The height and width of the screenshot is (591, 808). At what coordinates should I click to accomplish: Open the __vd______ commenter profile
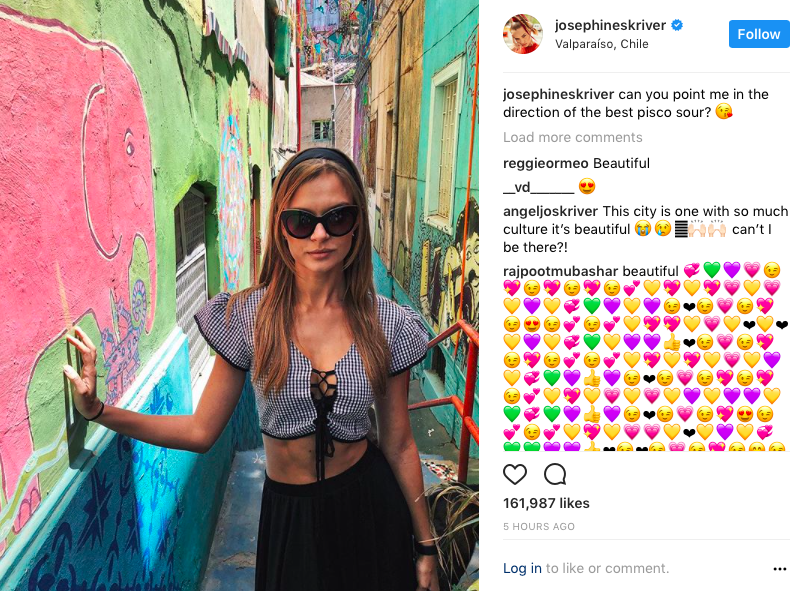point(538,187)
